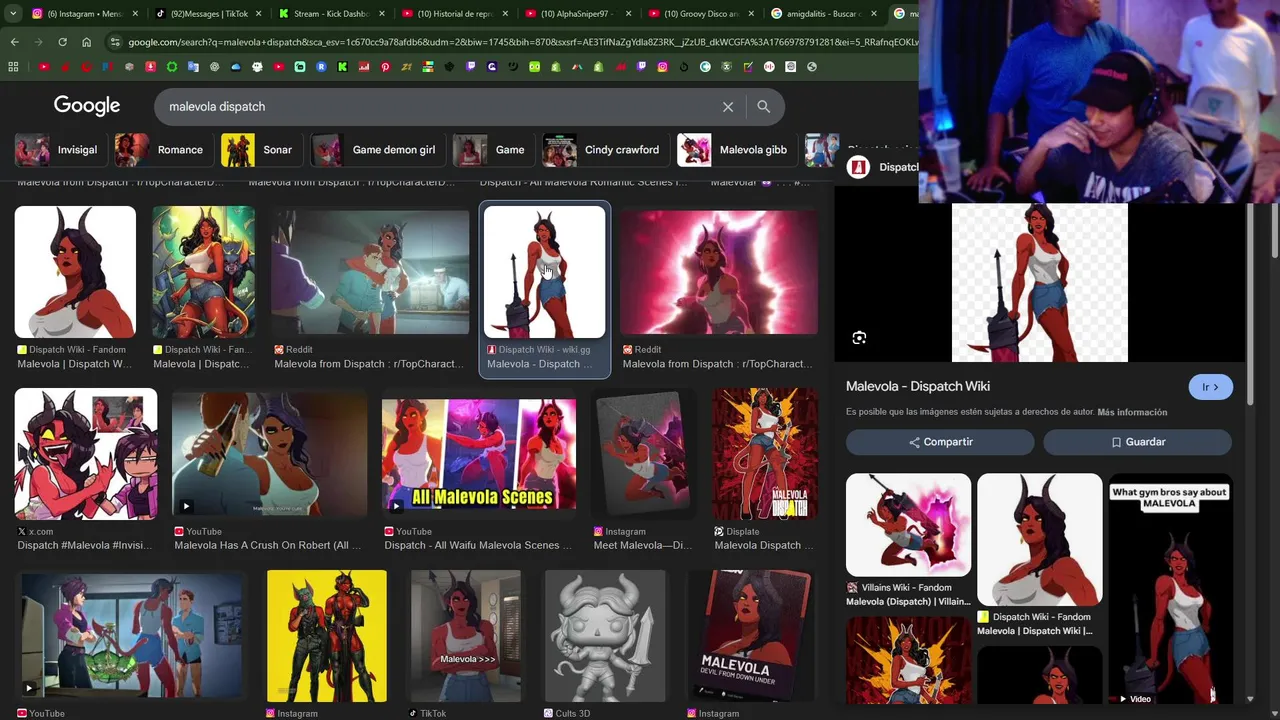Go back to the previous page
The image size is (1280, 720).
pos(14,42)
